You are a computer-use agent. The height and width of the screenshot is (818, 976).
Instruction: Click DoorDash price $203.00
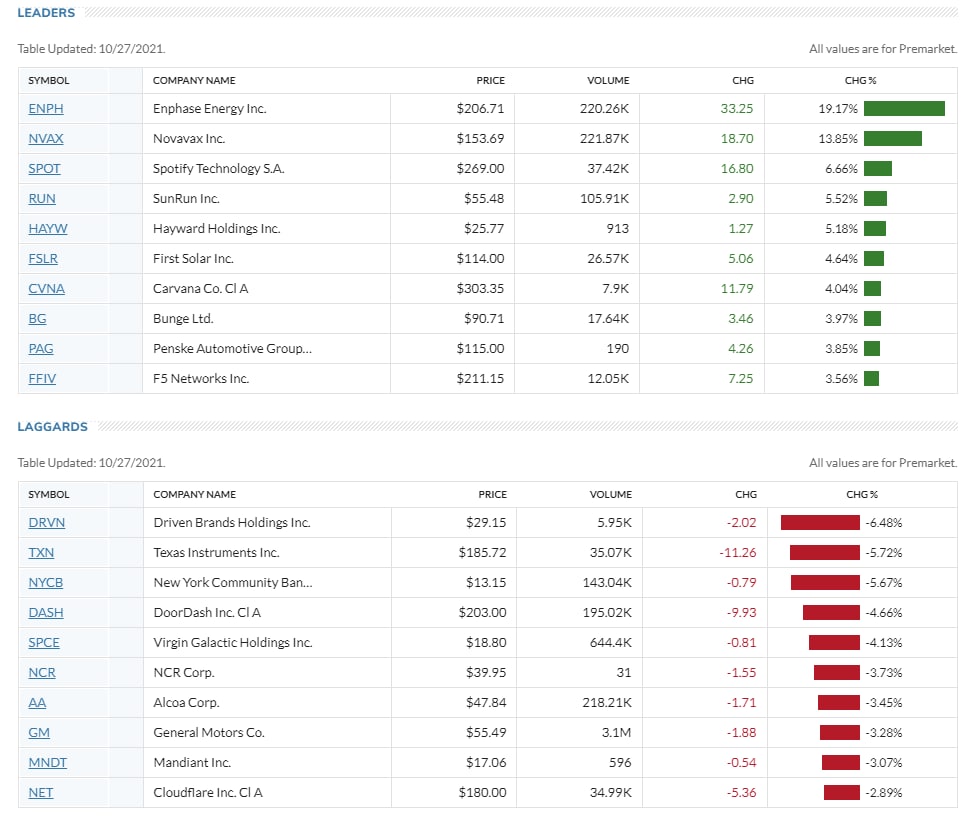click(482, 612)
